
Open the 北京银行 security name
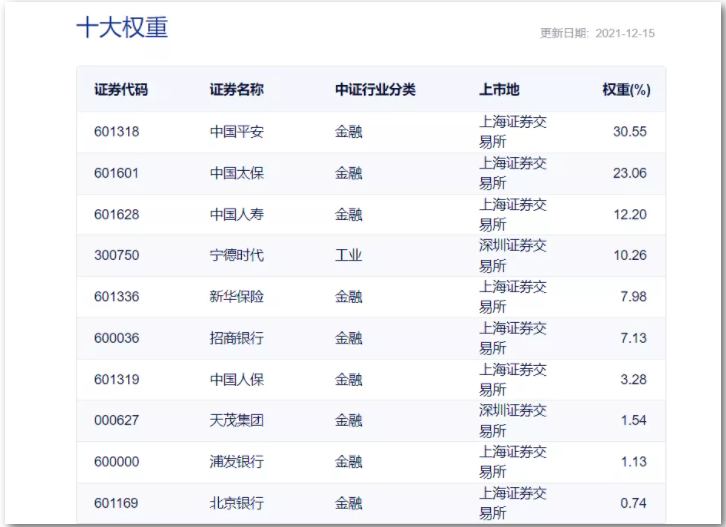[x=236, y=503]
